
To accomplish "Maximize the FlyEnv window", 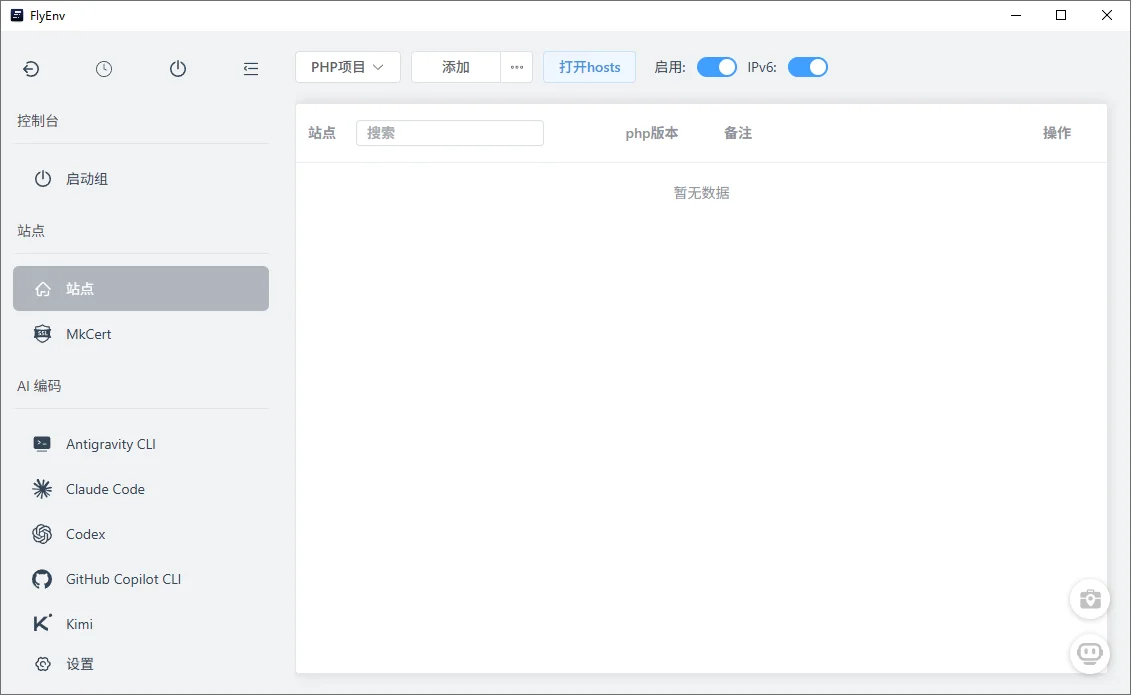I will click(x=1061, y=15).
